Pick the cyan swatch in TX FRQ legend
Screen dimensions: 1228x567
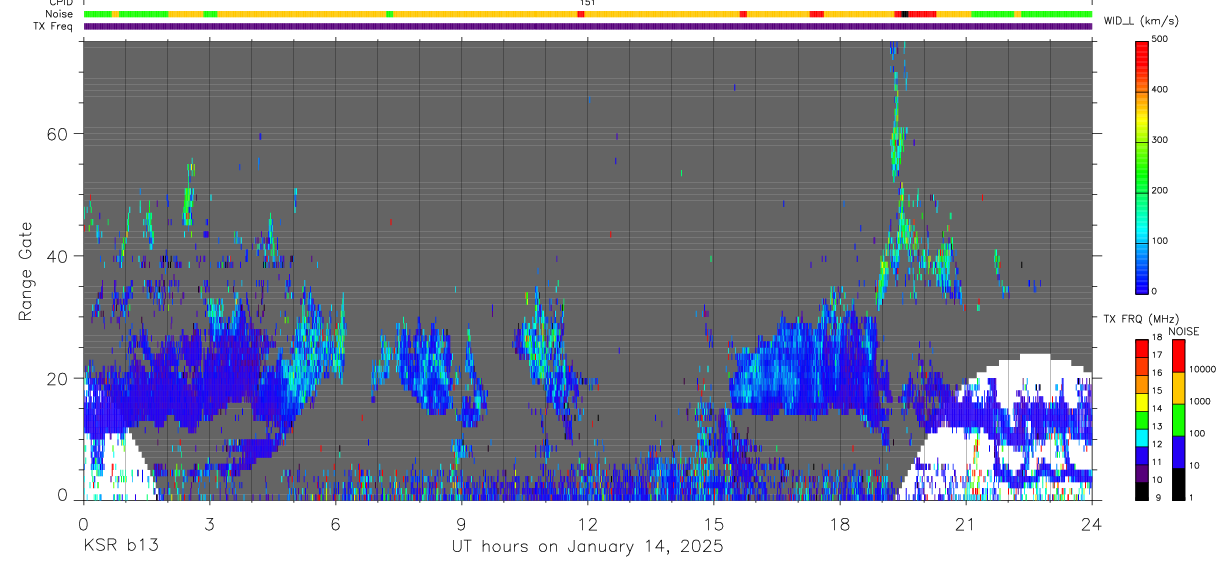[x=1142, y=437]
